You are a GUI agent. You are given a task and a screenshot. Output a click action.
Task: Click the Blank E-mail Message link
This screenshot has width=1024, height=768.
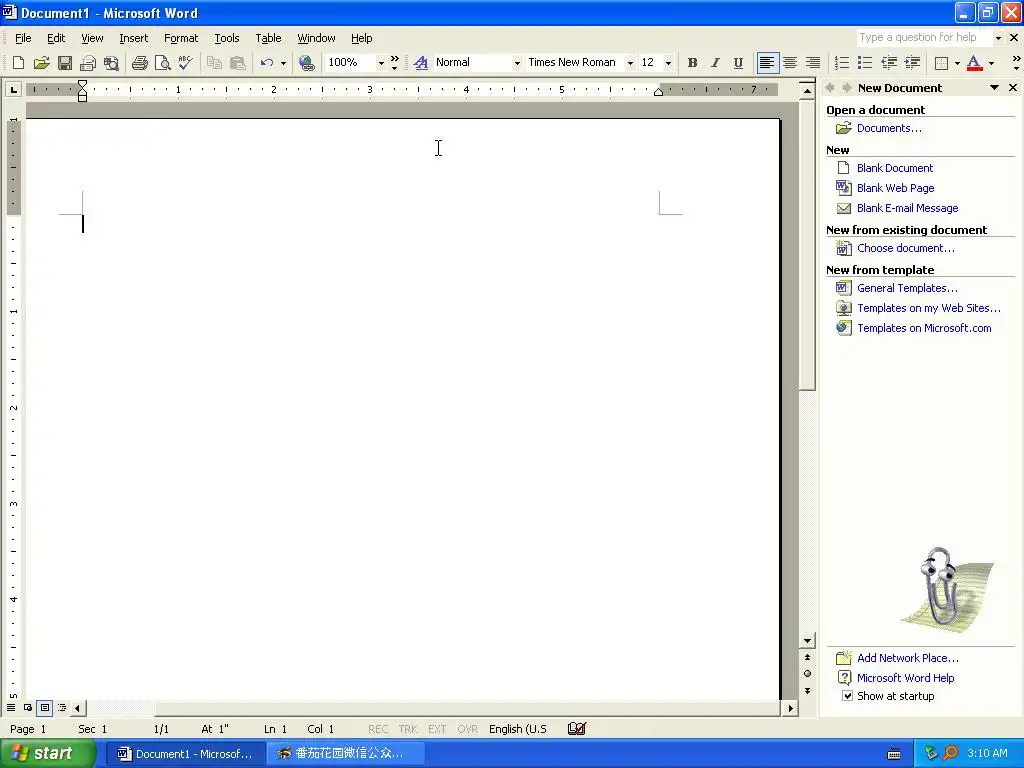pos(907,208)
